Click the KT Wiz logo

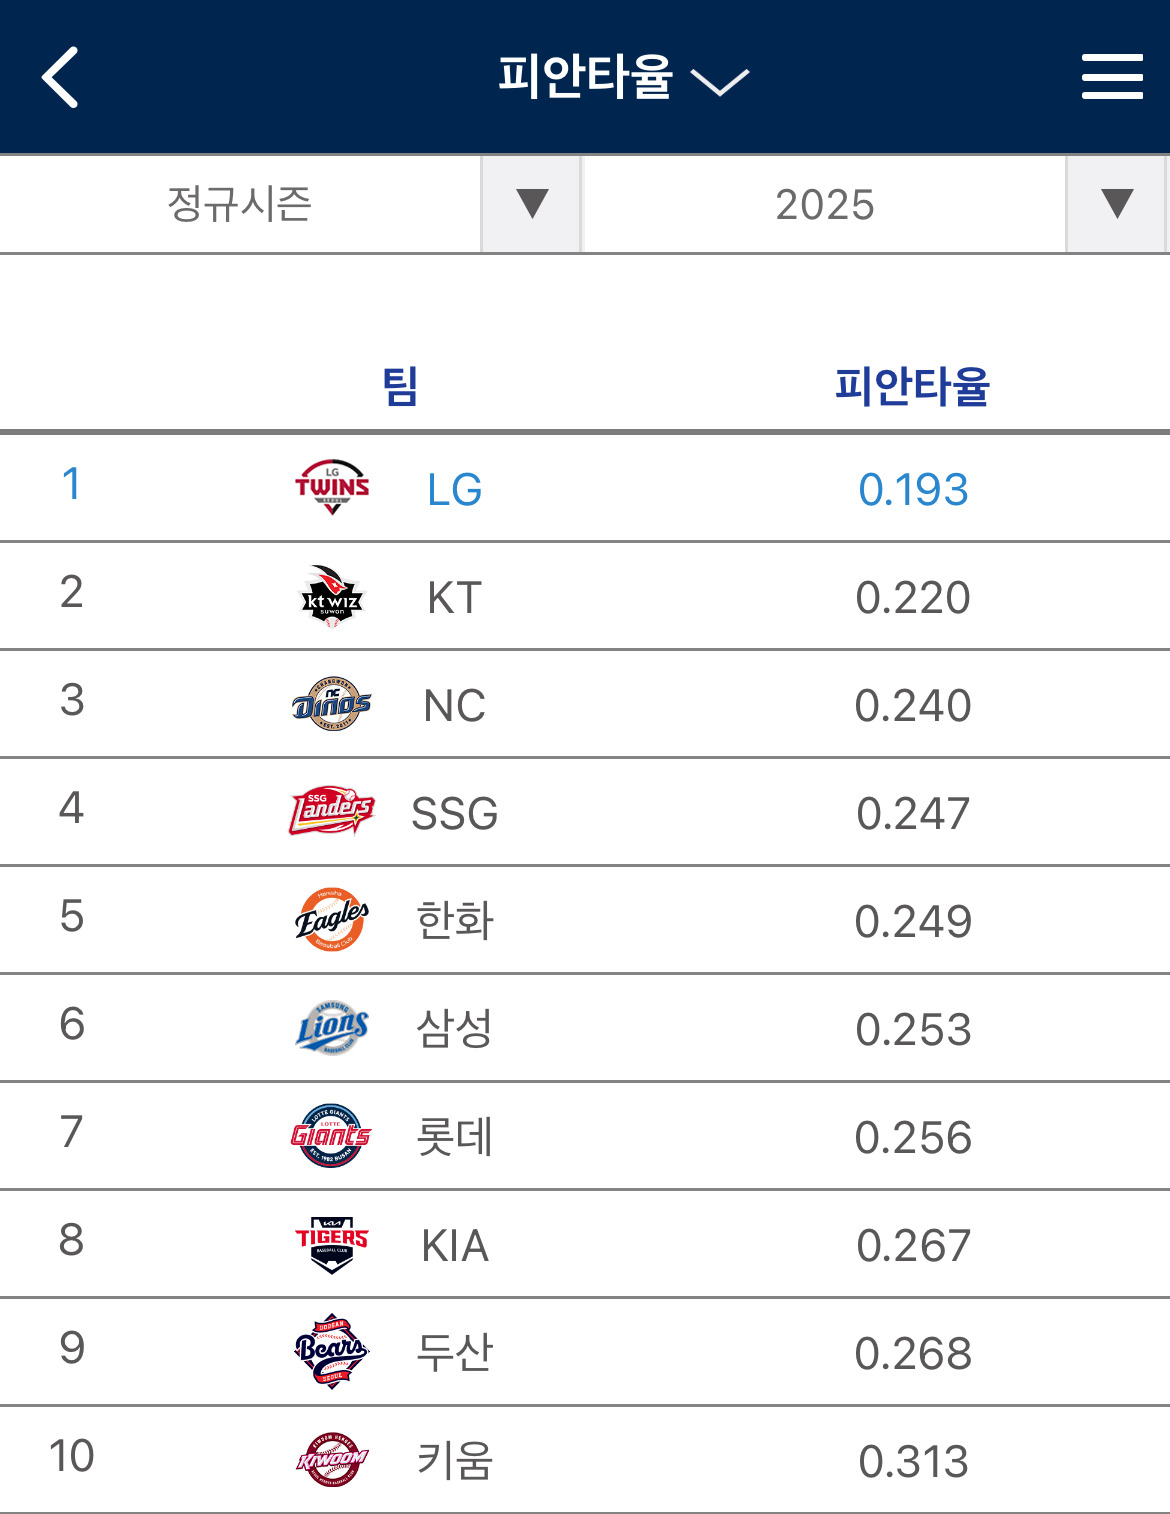coord(332,596)
